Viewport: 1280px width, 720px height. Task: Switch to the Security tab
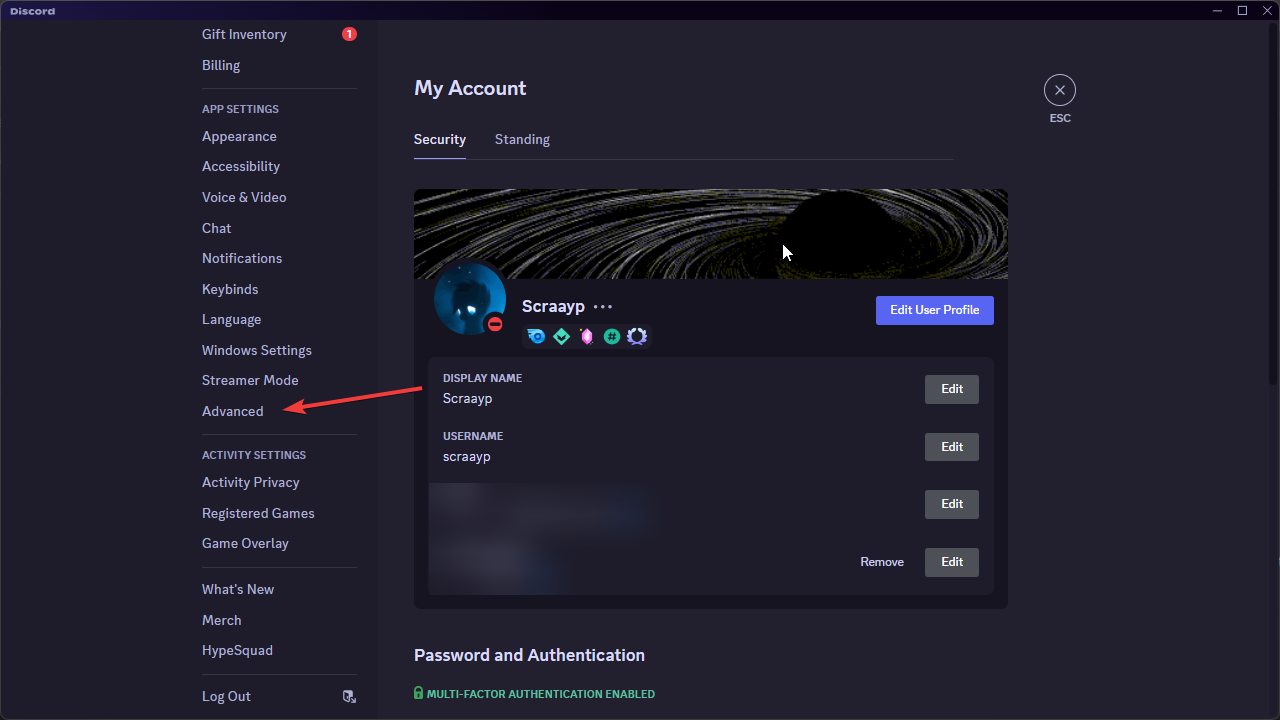(x=440, y=140)
